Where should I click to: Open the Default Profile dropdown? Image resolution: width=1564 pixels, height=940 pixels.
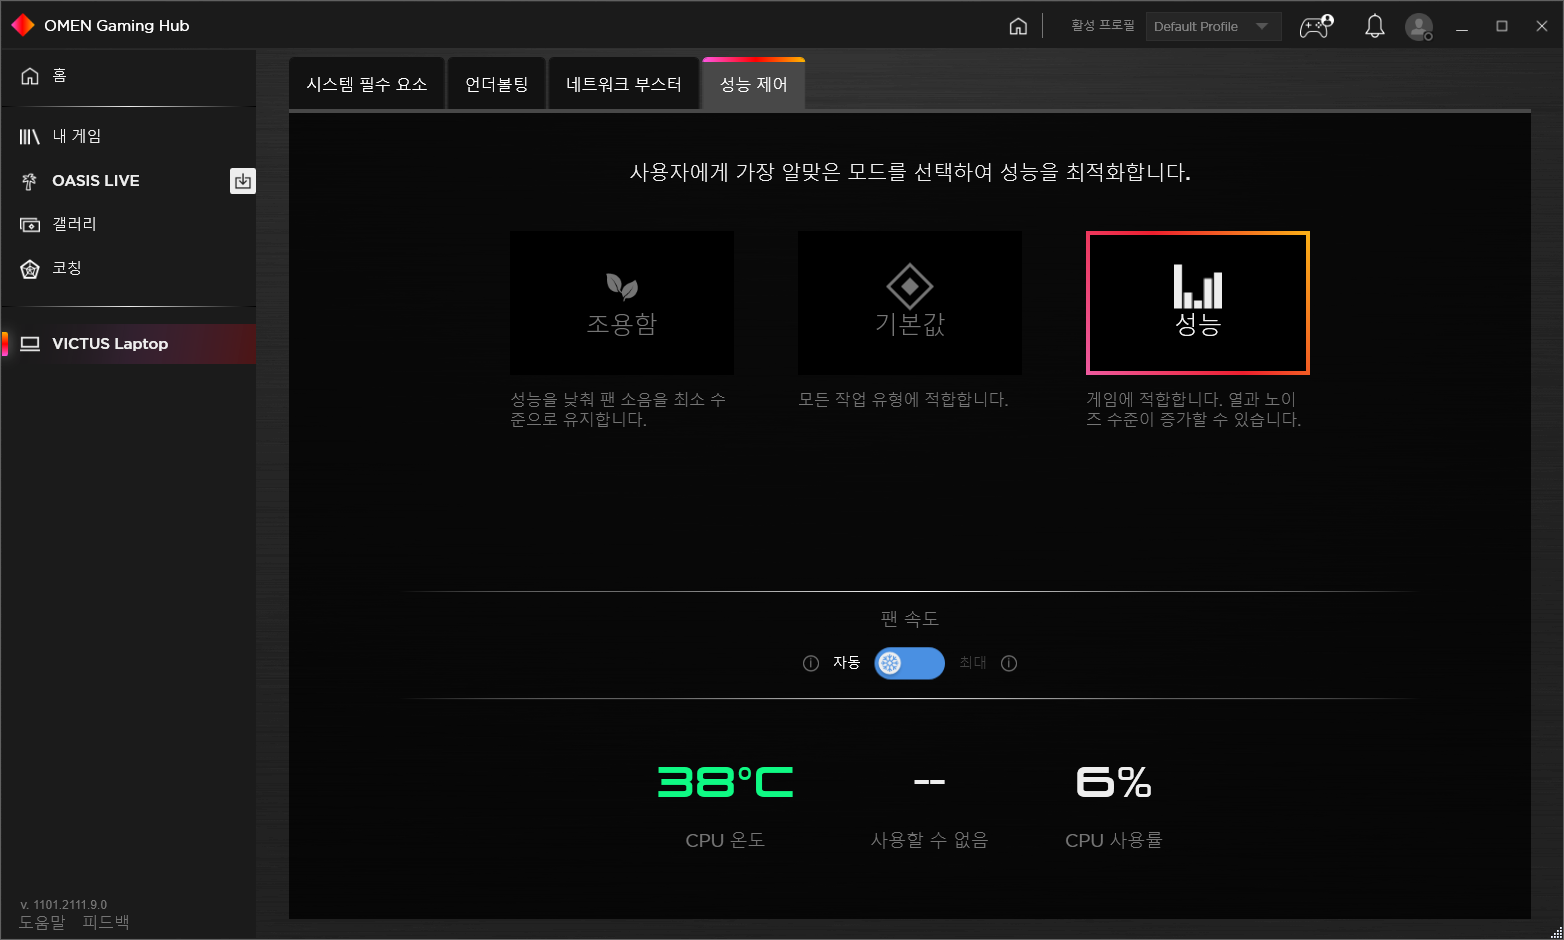coord(1213,26)
